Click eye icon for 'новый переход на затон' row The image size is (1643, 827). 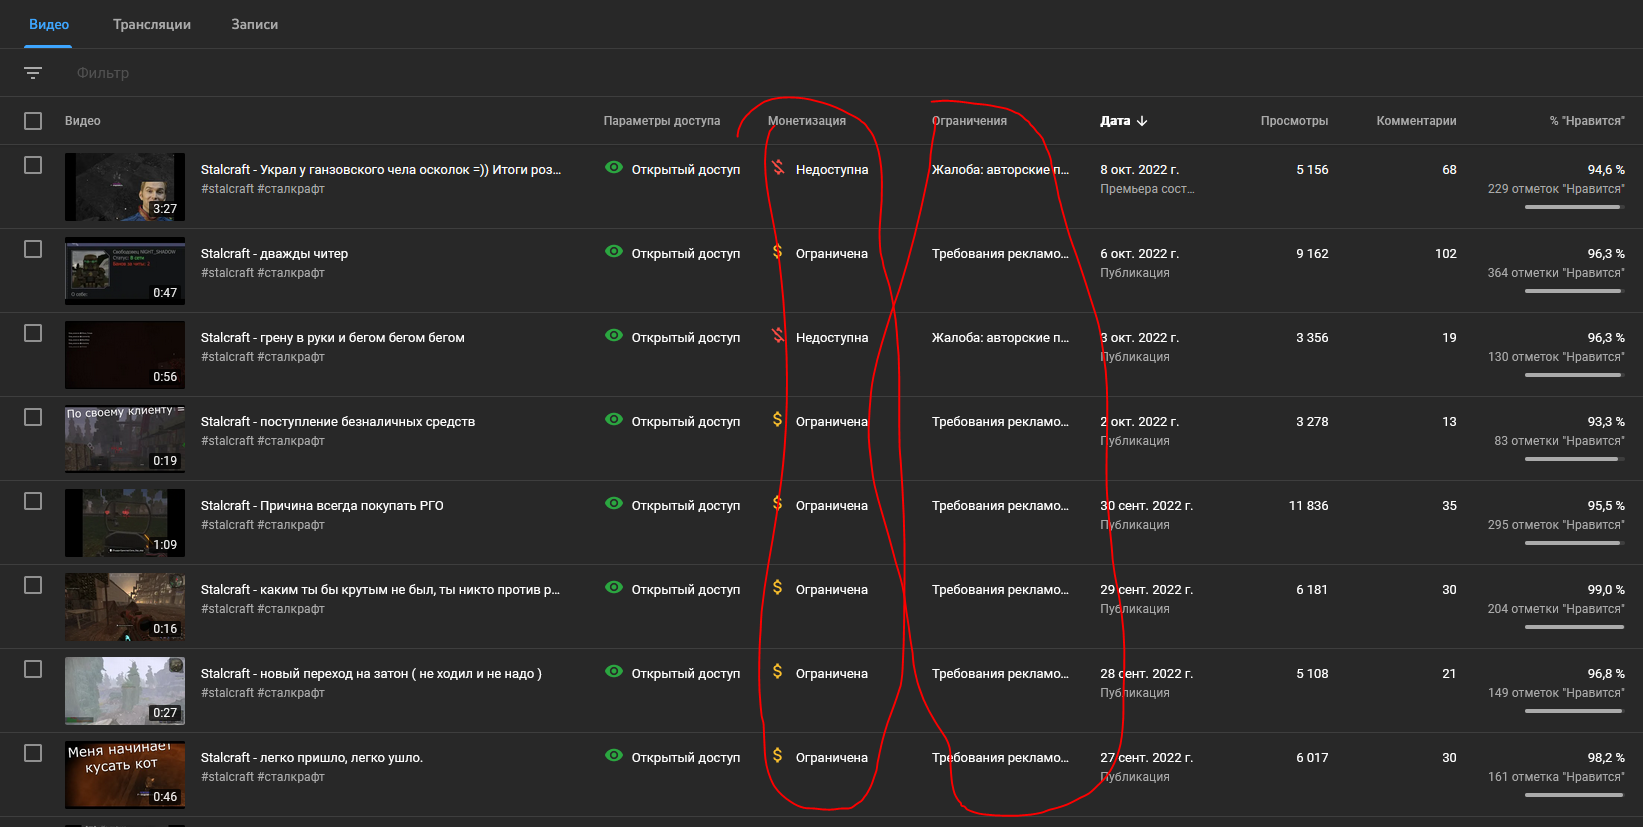click(x=614, y=672)
